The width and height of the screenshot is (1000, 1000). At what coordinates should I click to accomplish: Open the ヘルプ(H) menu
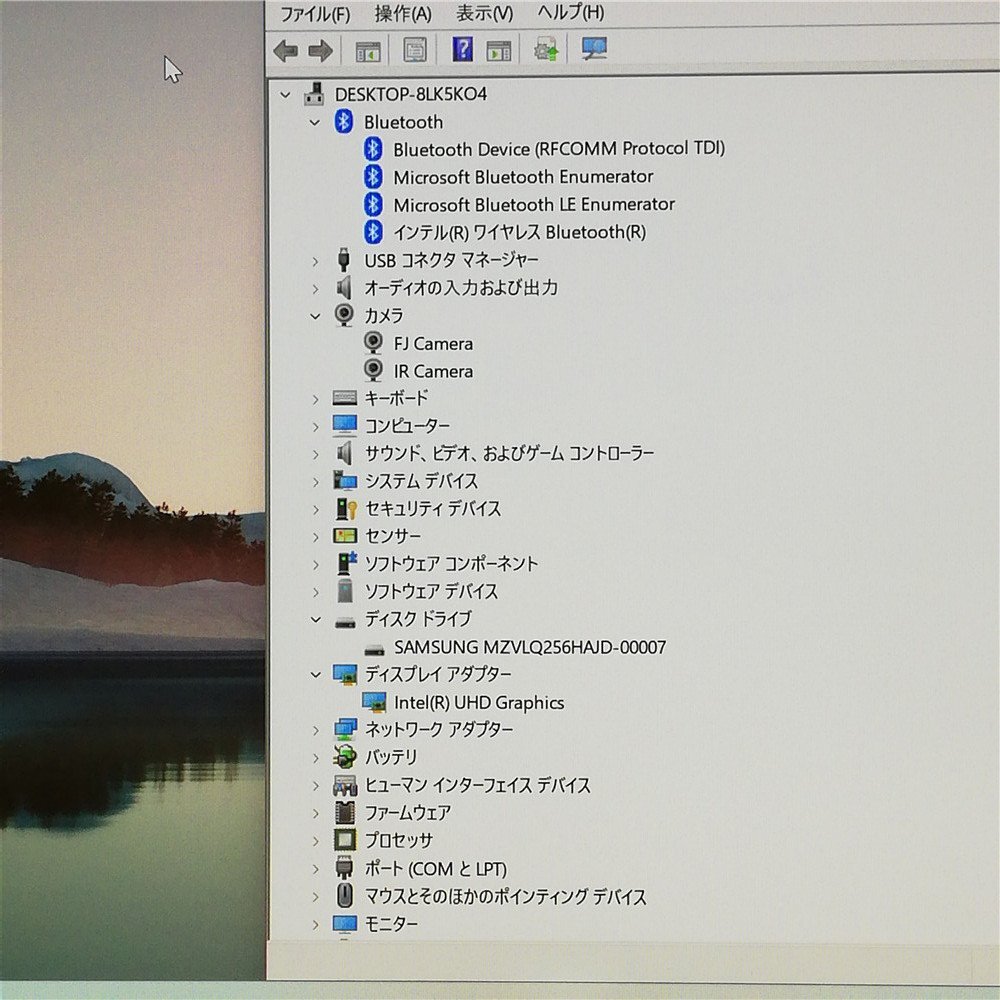point(570,11)
